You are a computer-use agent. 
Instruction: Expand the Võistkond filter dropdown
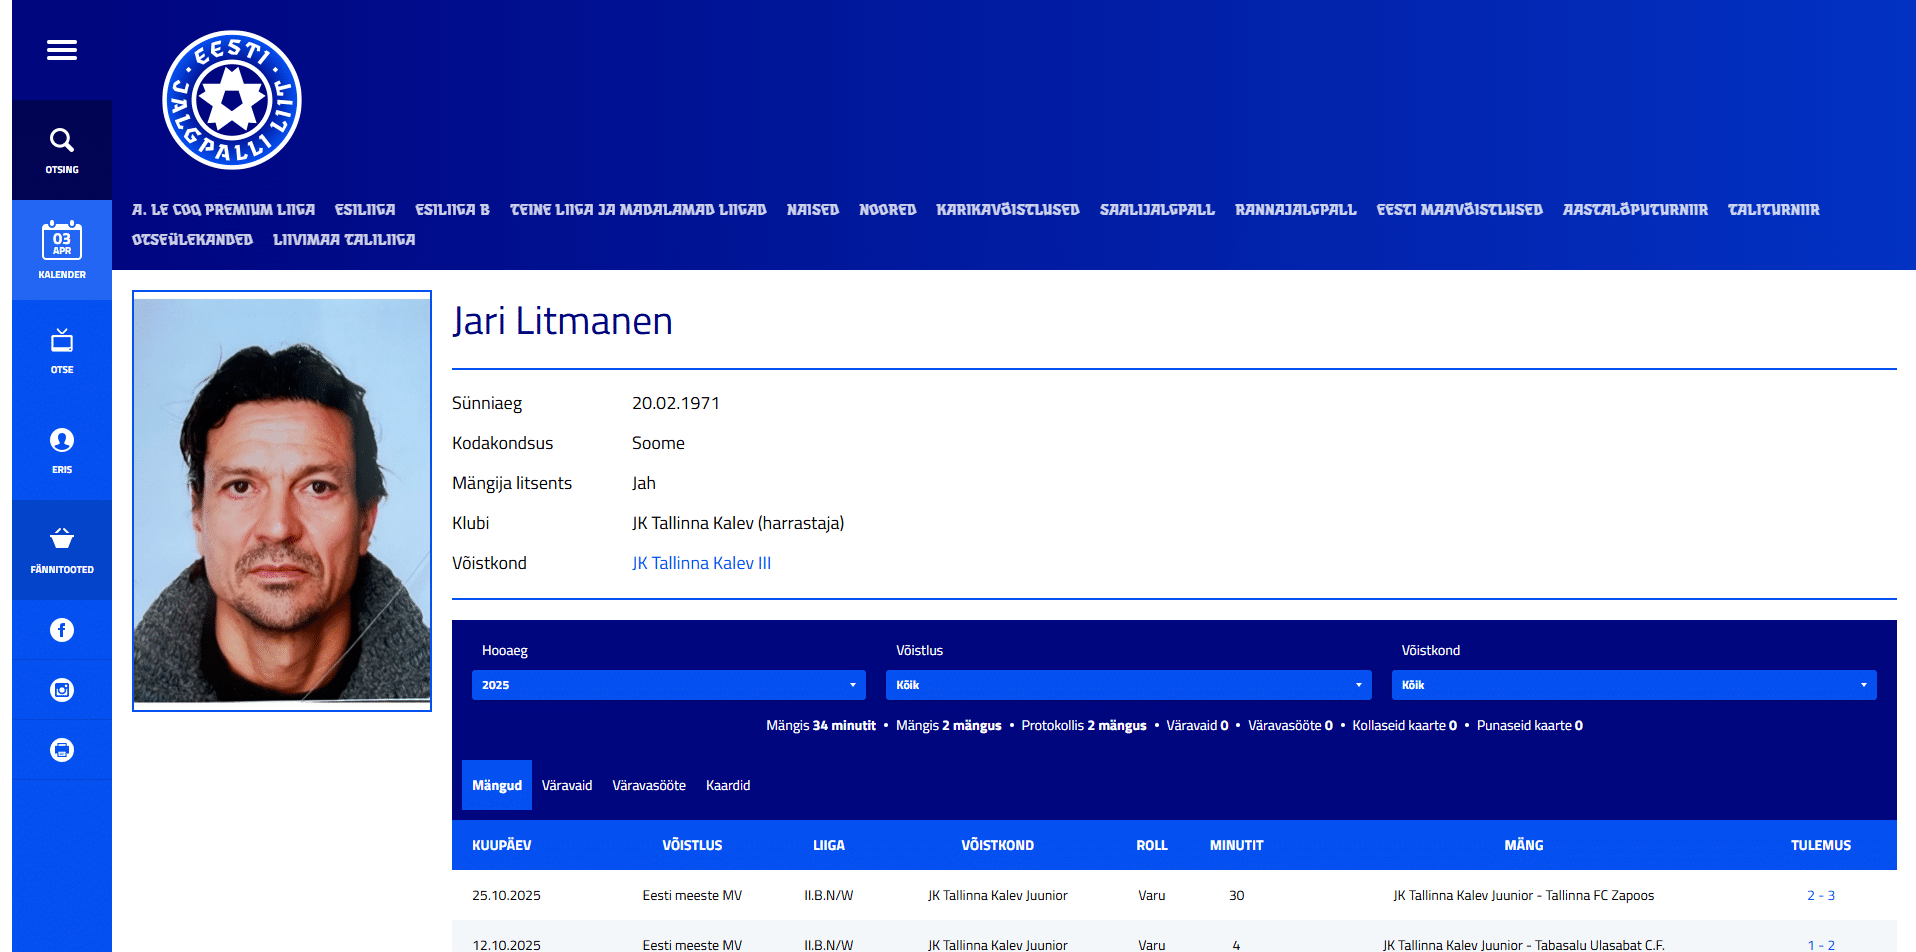point(1634,685)
